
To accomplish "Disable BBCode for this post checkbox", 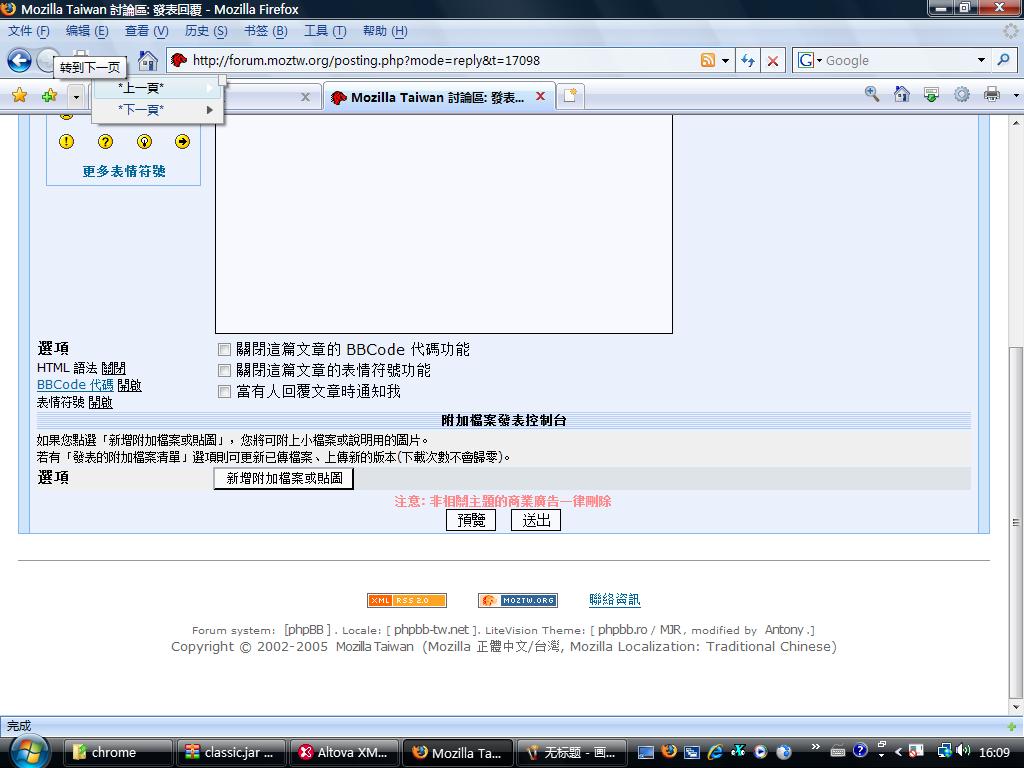I will coord(225,350).
